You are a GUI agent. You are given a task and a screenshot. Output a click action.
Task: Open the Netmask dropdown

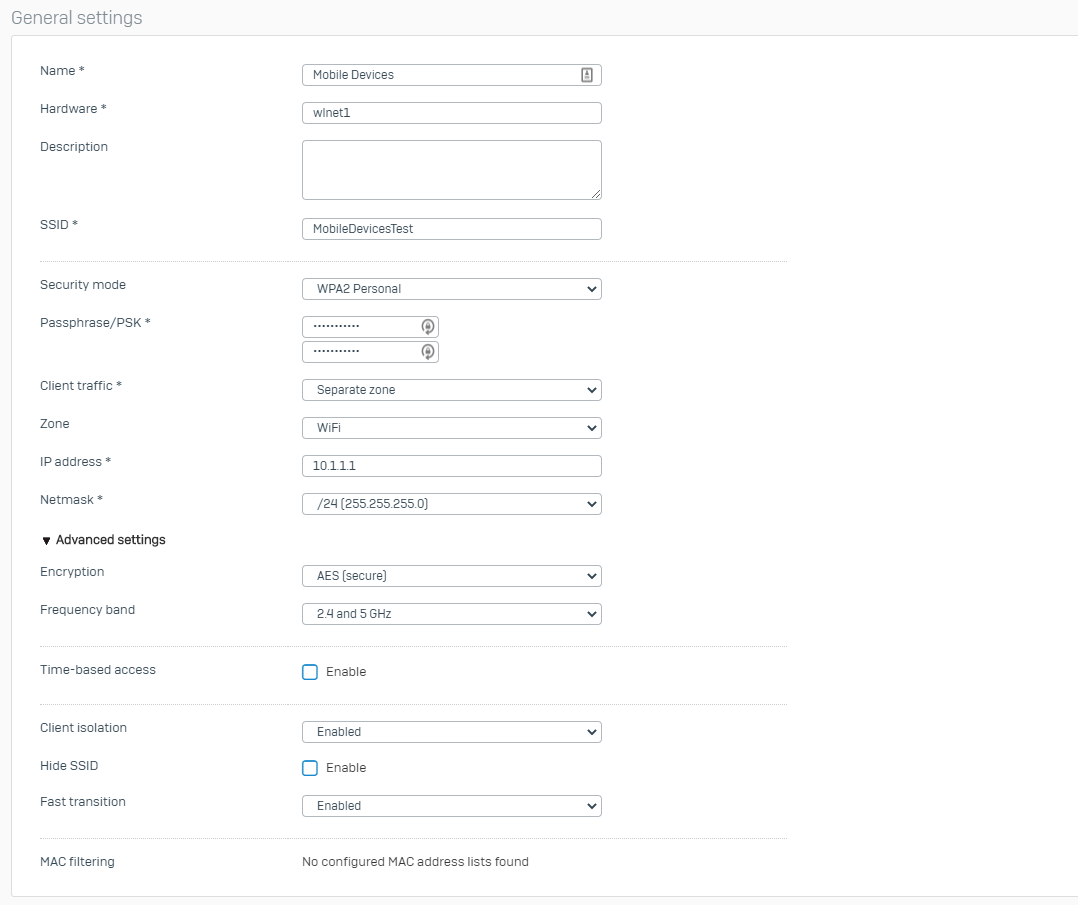[x=451, y=503]
